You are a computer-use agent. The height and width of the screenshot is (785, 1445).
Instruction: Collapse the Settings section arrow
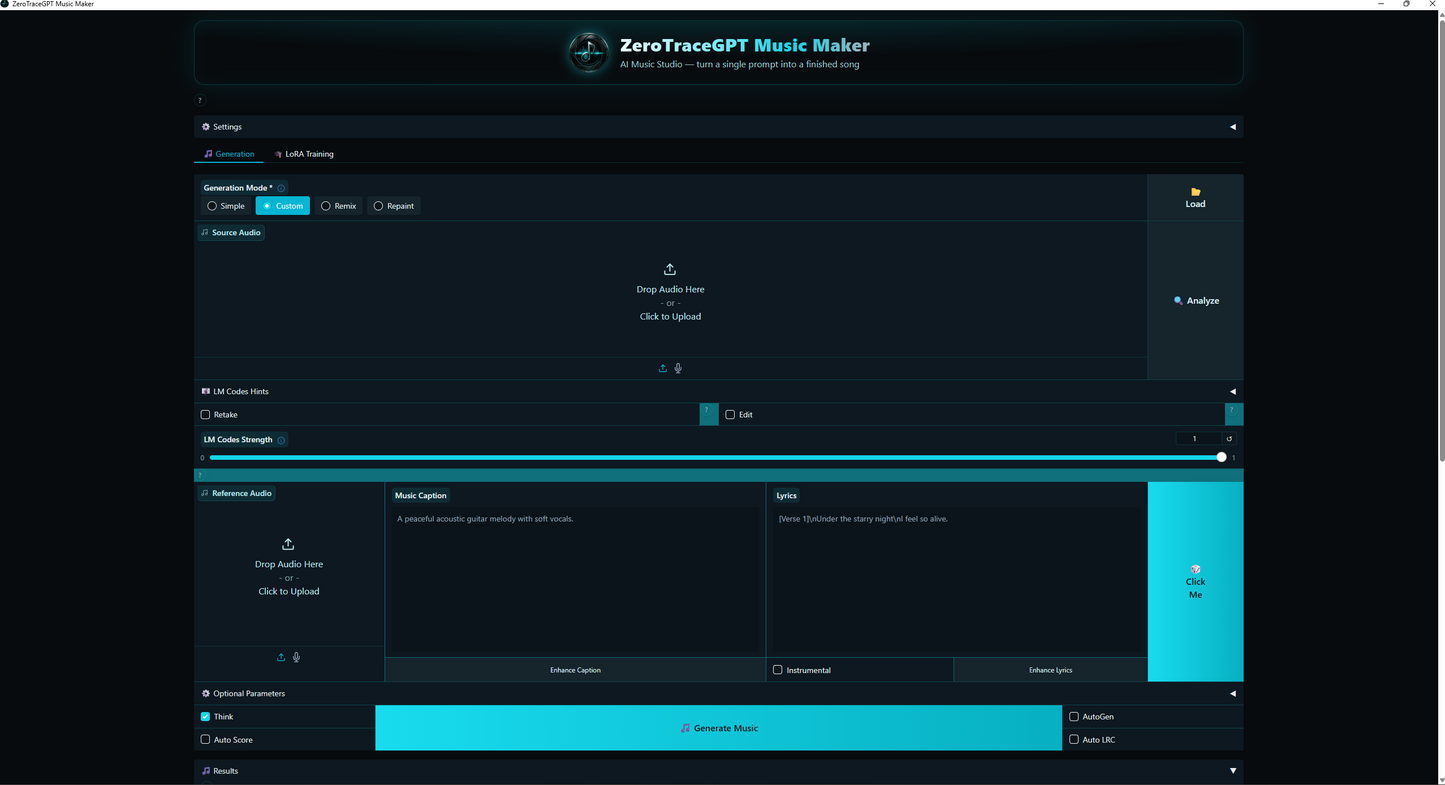[1232, 127]
